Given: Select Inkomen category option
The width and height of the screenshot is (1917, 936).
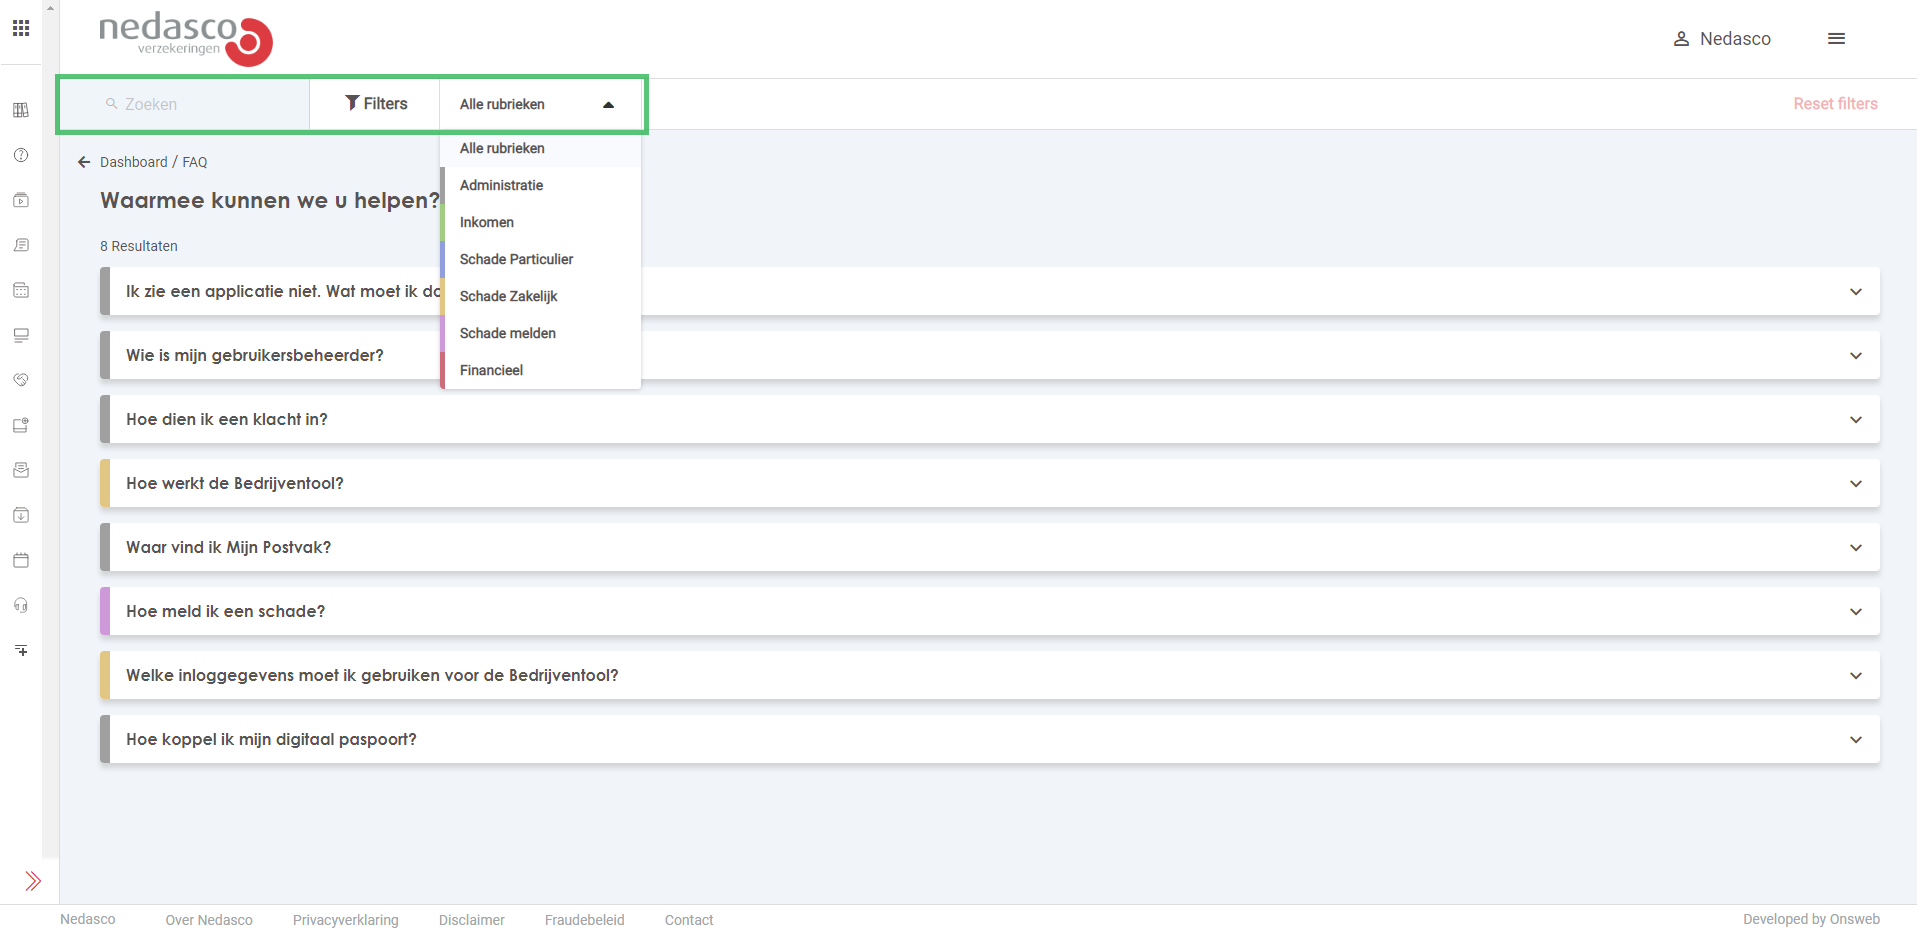Looking at the screenshot, I should (541, 222).
